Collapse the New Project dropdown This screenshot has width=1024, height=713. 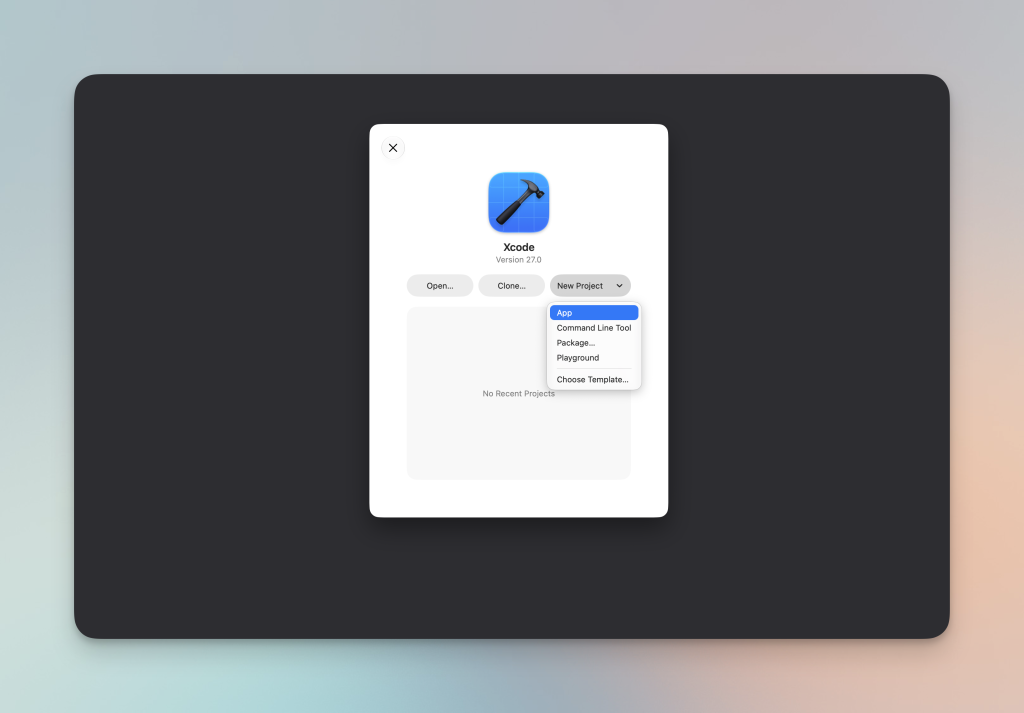[x=590, y=286]
